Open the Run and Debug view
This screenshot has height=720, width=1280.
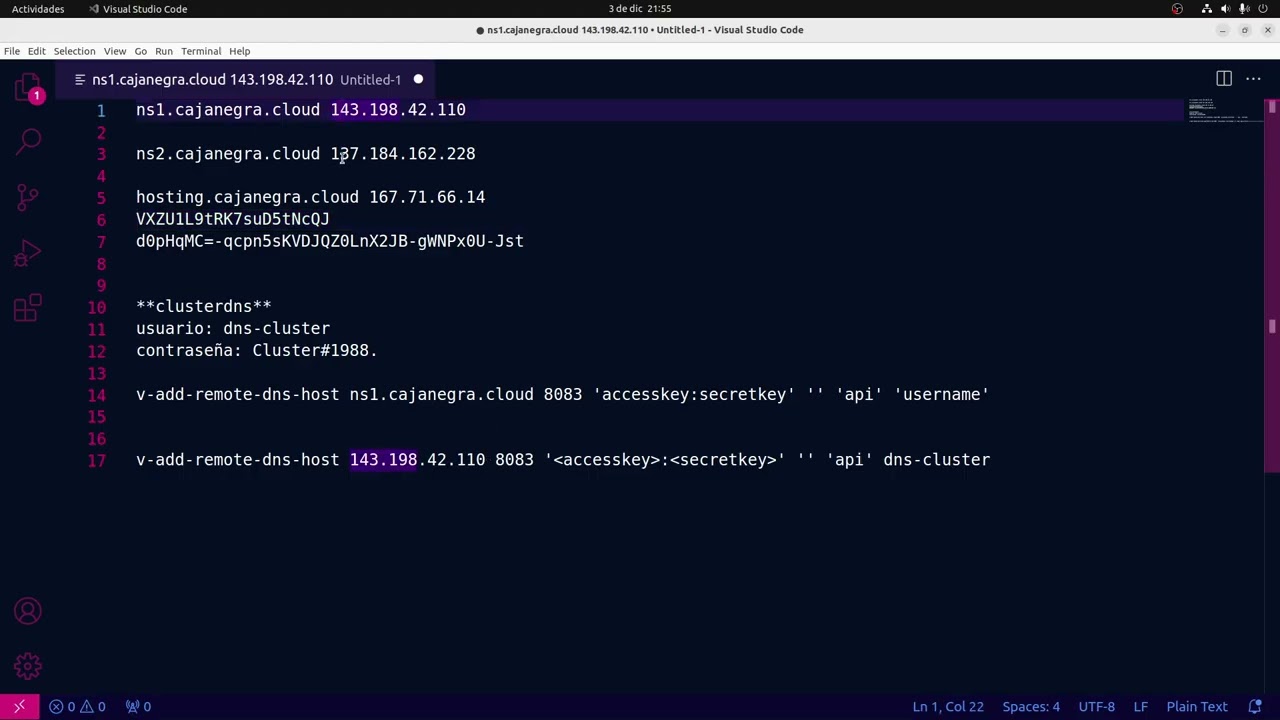28,253
